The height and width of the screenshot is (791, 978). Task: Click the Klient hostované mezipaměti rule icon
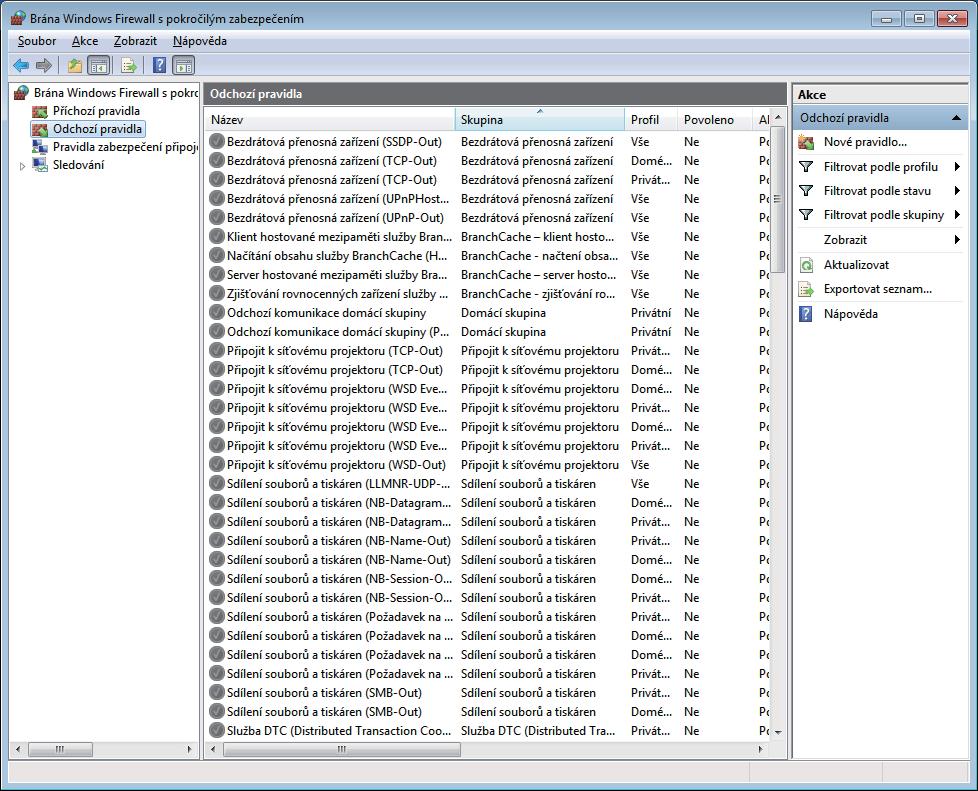tap(216, 236)
